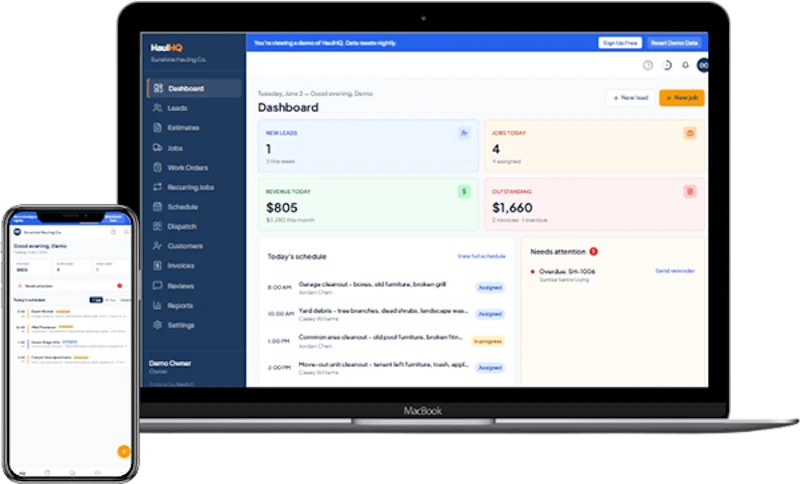Screen dimensions: 800x484
Task: Click the HaulHQ logo in sidebar
Action: pos(166,47)
